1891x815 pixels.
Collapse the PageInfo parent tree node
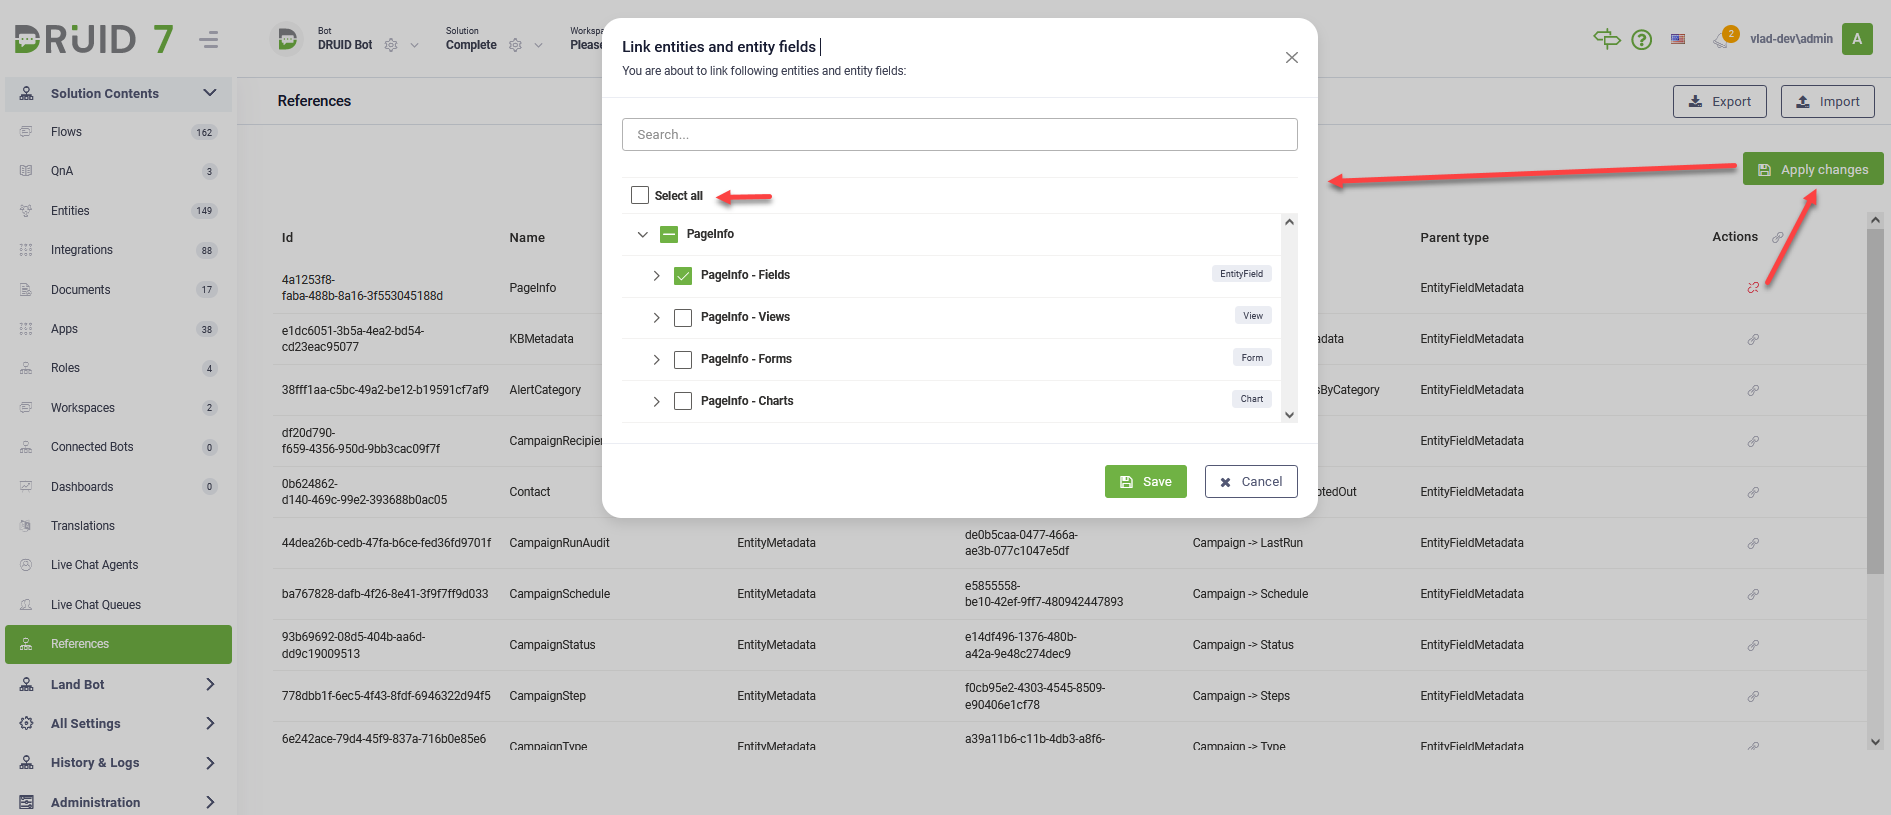(x=643, y=234)
